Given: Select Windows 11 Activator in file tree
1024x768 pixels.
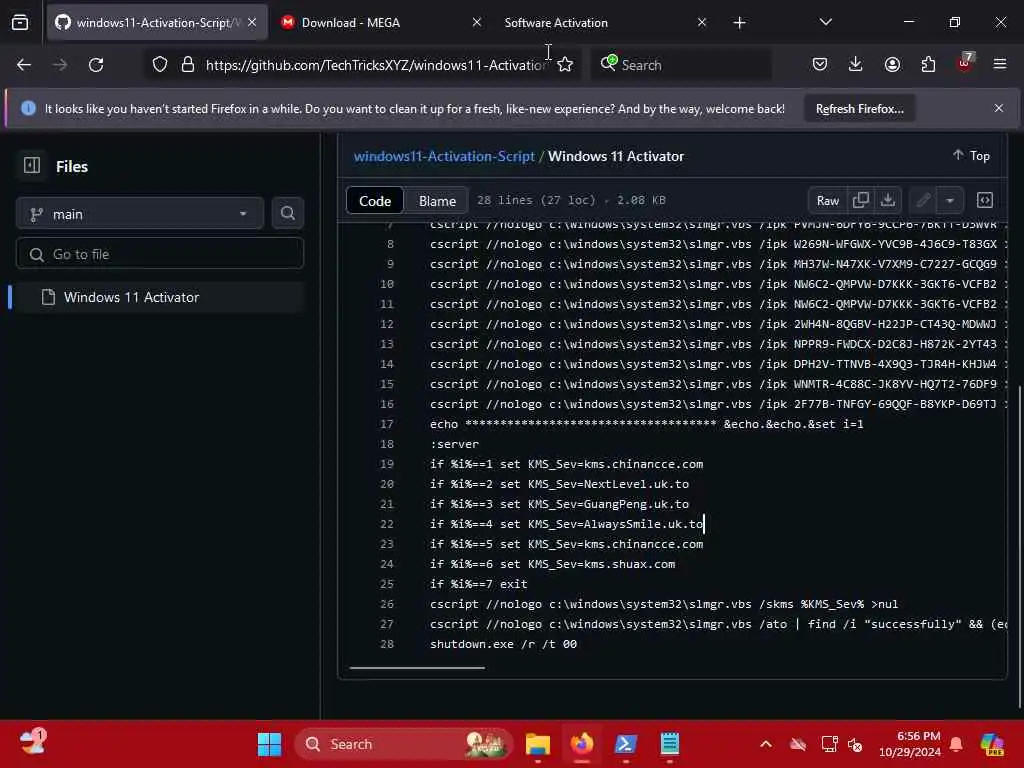Looking at the screenshot, I should pos(159,297).
